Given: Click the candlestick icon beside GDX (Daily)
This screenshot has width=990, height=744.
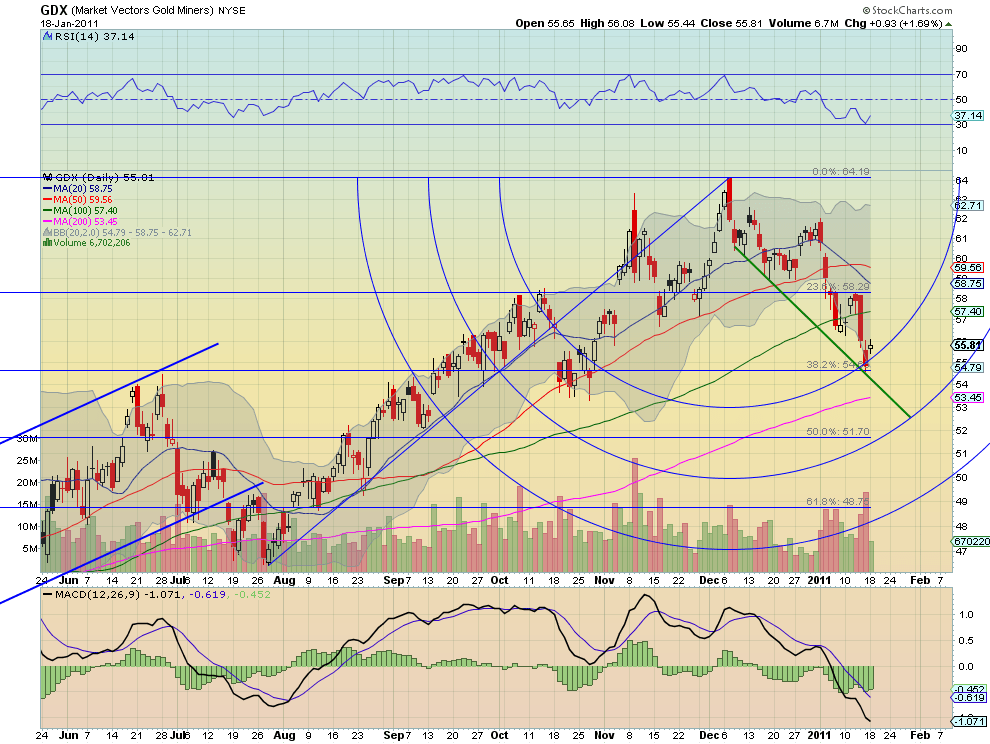Looking at the screenshot, I should [47, 177].
